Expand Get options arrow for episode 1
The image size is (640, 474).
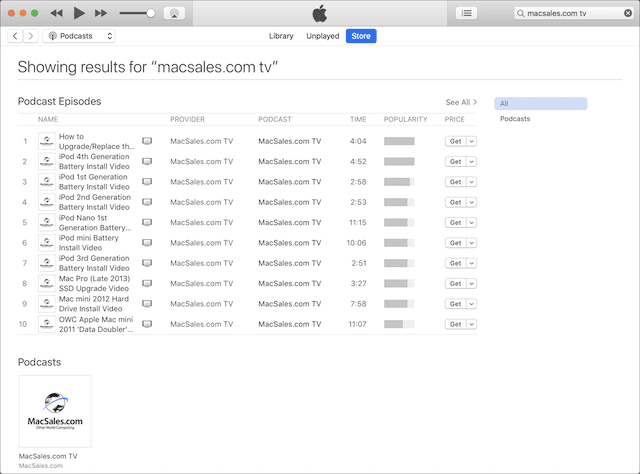coord(472,141)
